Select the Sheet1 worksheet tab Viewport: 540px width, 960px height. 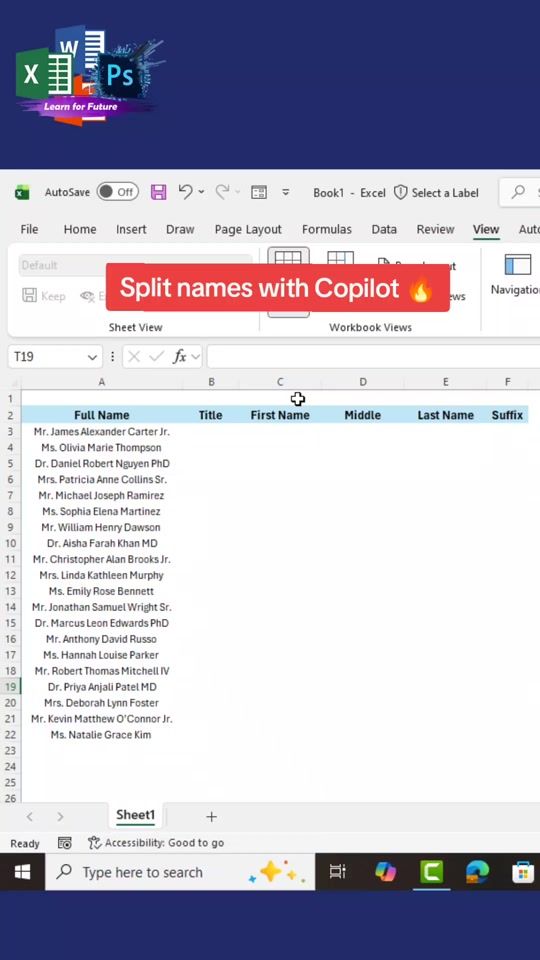pyautogui.click(x=135, y=815)
